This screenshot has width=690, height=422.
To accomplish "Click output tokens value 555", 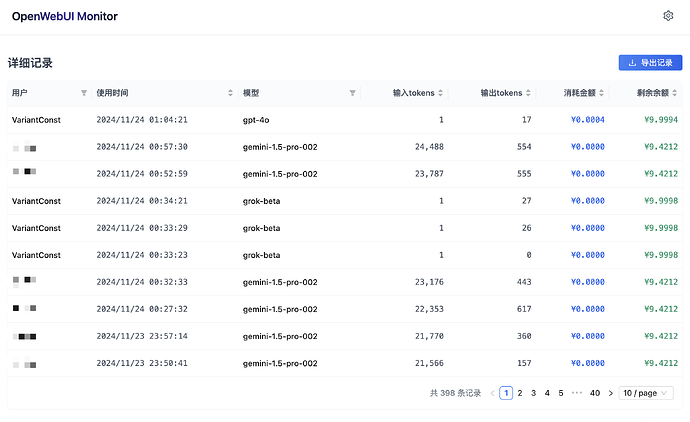I will tap(524, 174).
